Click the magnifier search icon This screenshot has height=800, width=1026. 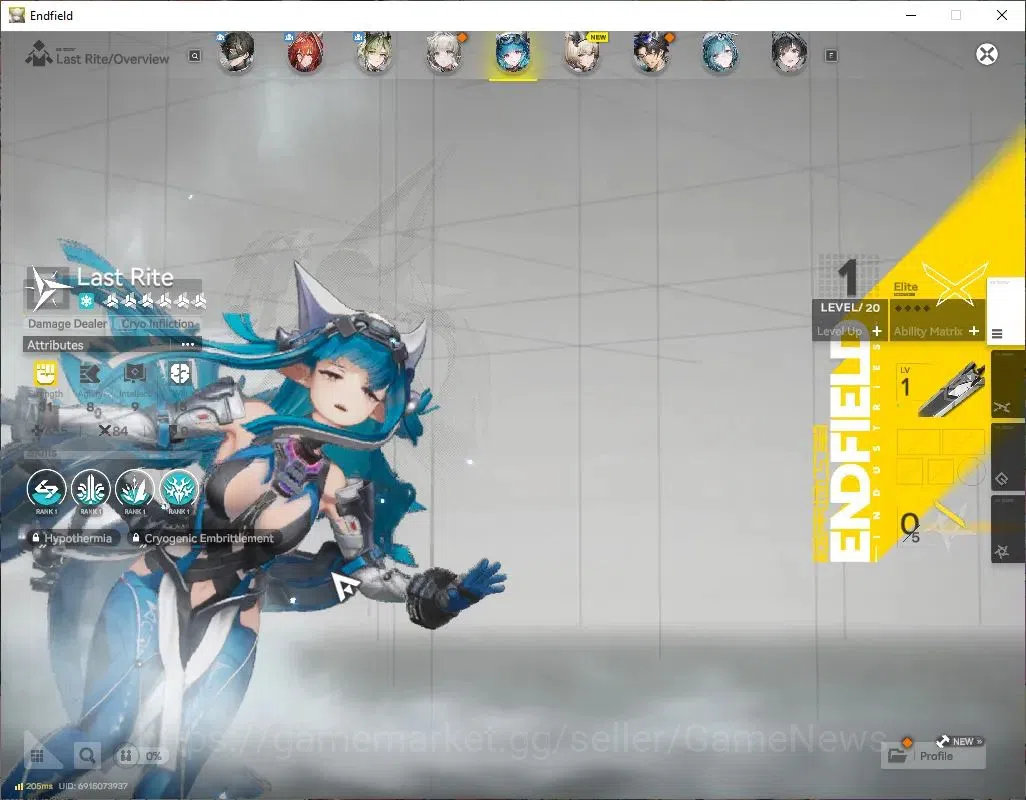pos(86,756)
